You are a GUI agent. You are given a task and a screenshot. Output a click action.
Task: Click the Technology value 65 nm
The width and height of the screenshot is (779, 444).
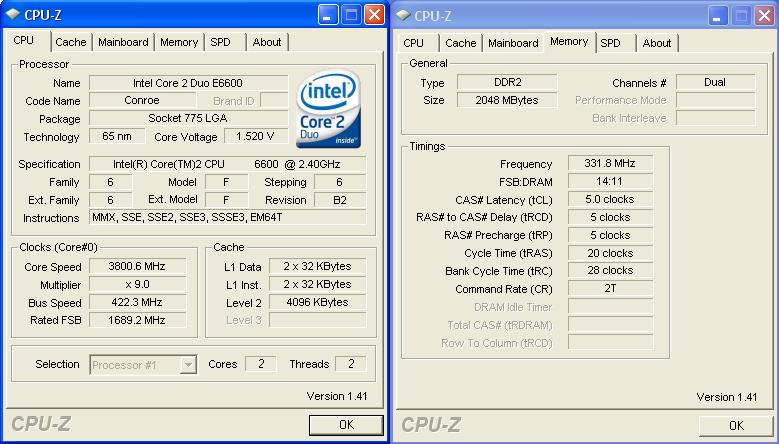pyautogui.click(x=117, y=136)
